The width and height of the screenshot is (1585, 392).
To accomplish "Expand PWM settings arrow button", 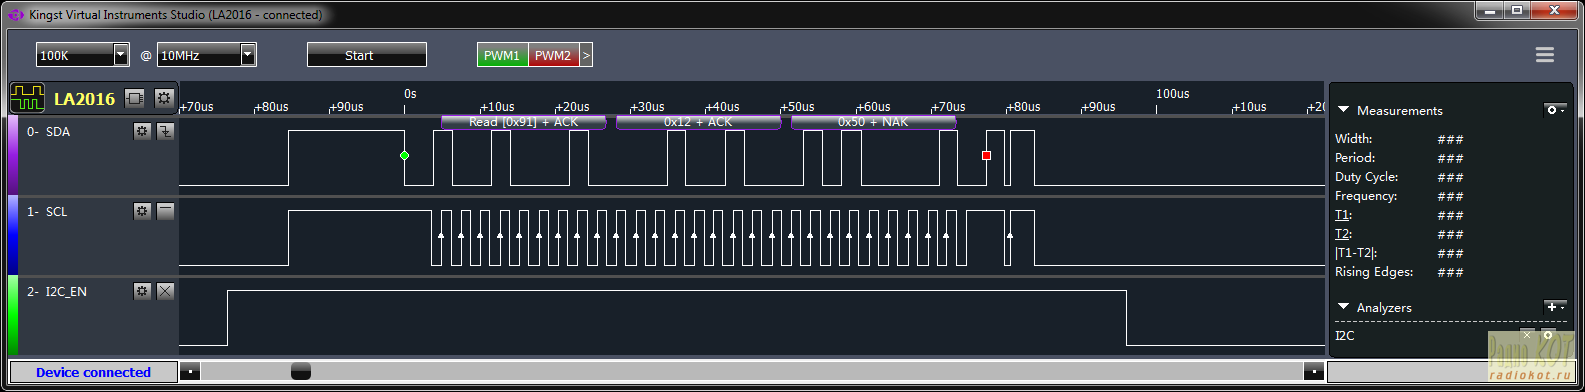I will coord(586,56).
